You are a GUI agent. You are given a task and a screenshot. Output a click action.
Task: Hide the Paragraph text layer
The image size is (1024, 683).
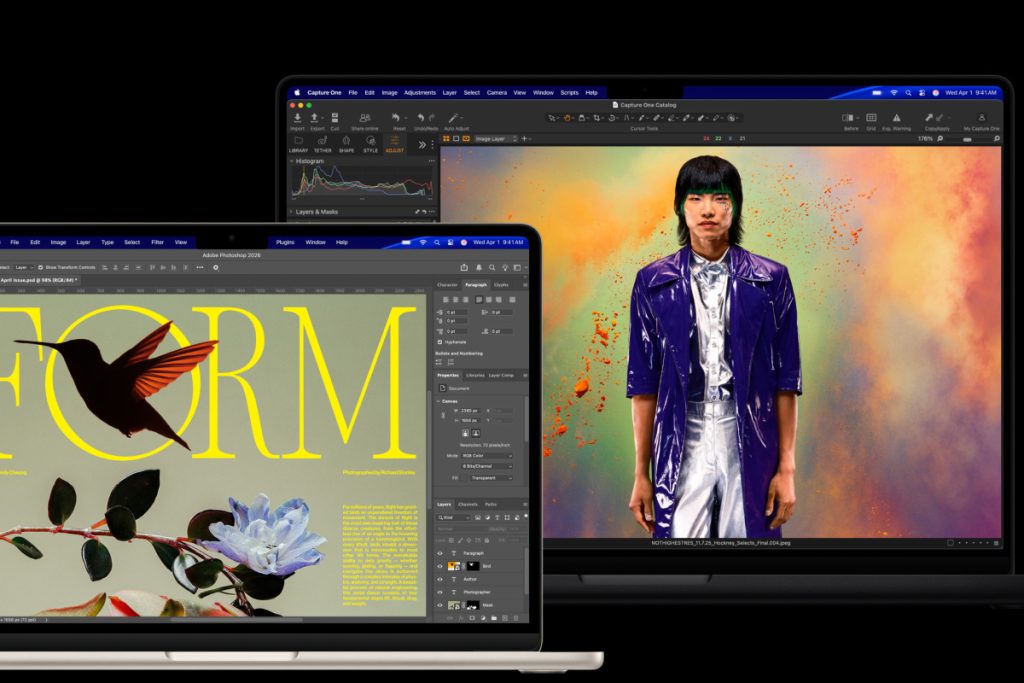[x=440, y=553]
